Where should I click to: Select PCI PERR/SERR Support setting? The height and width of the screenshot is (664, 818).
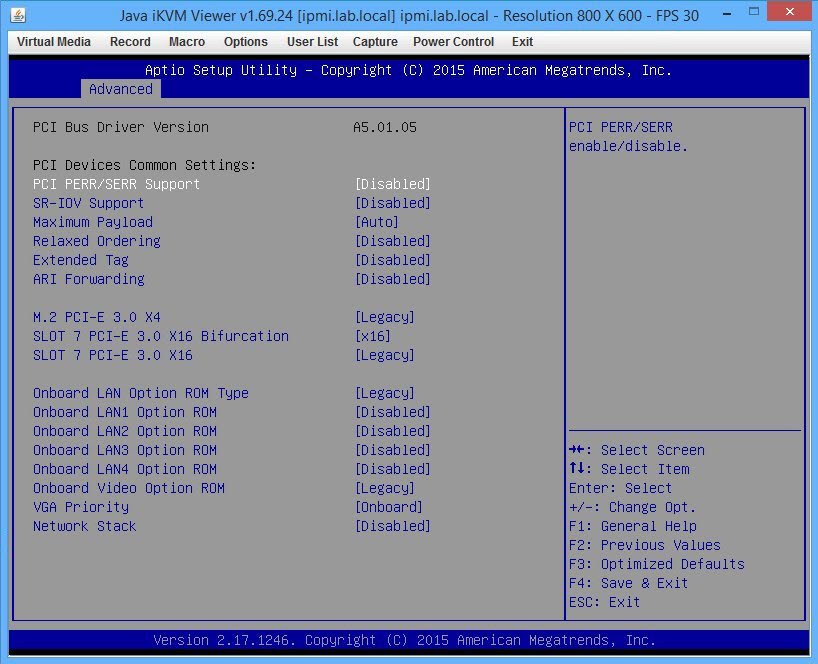point(116,184)
